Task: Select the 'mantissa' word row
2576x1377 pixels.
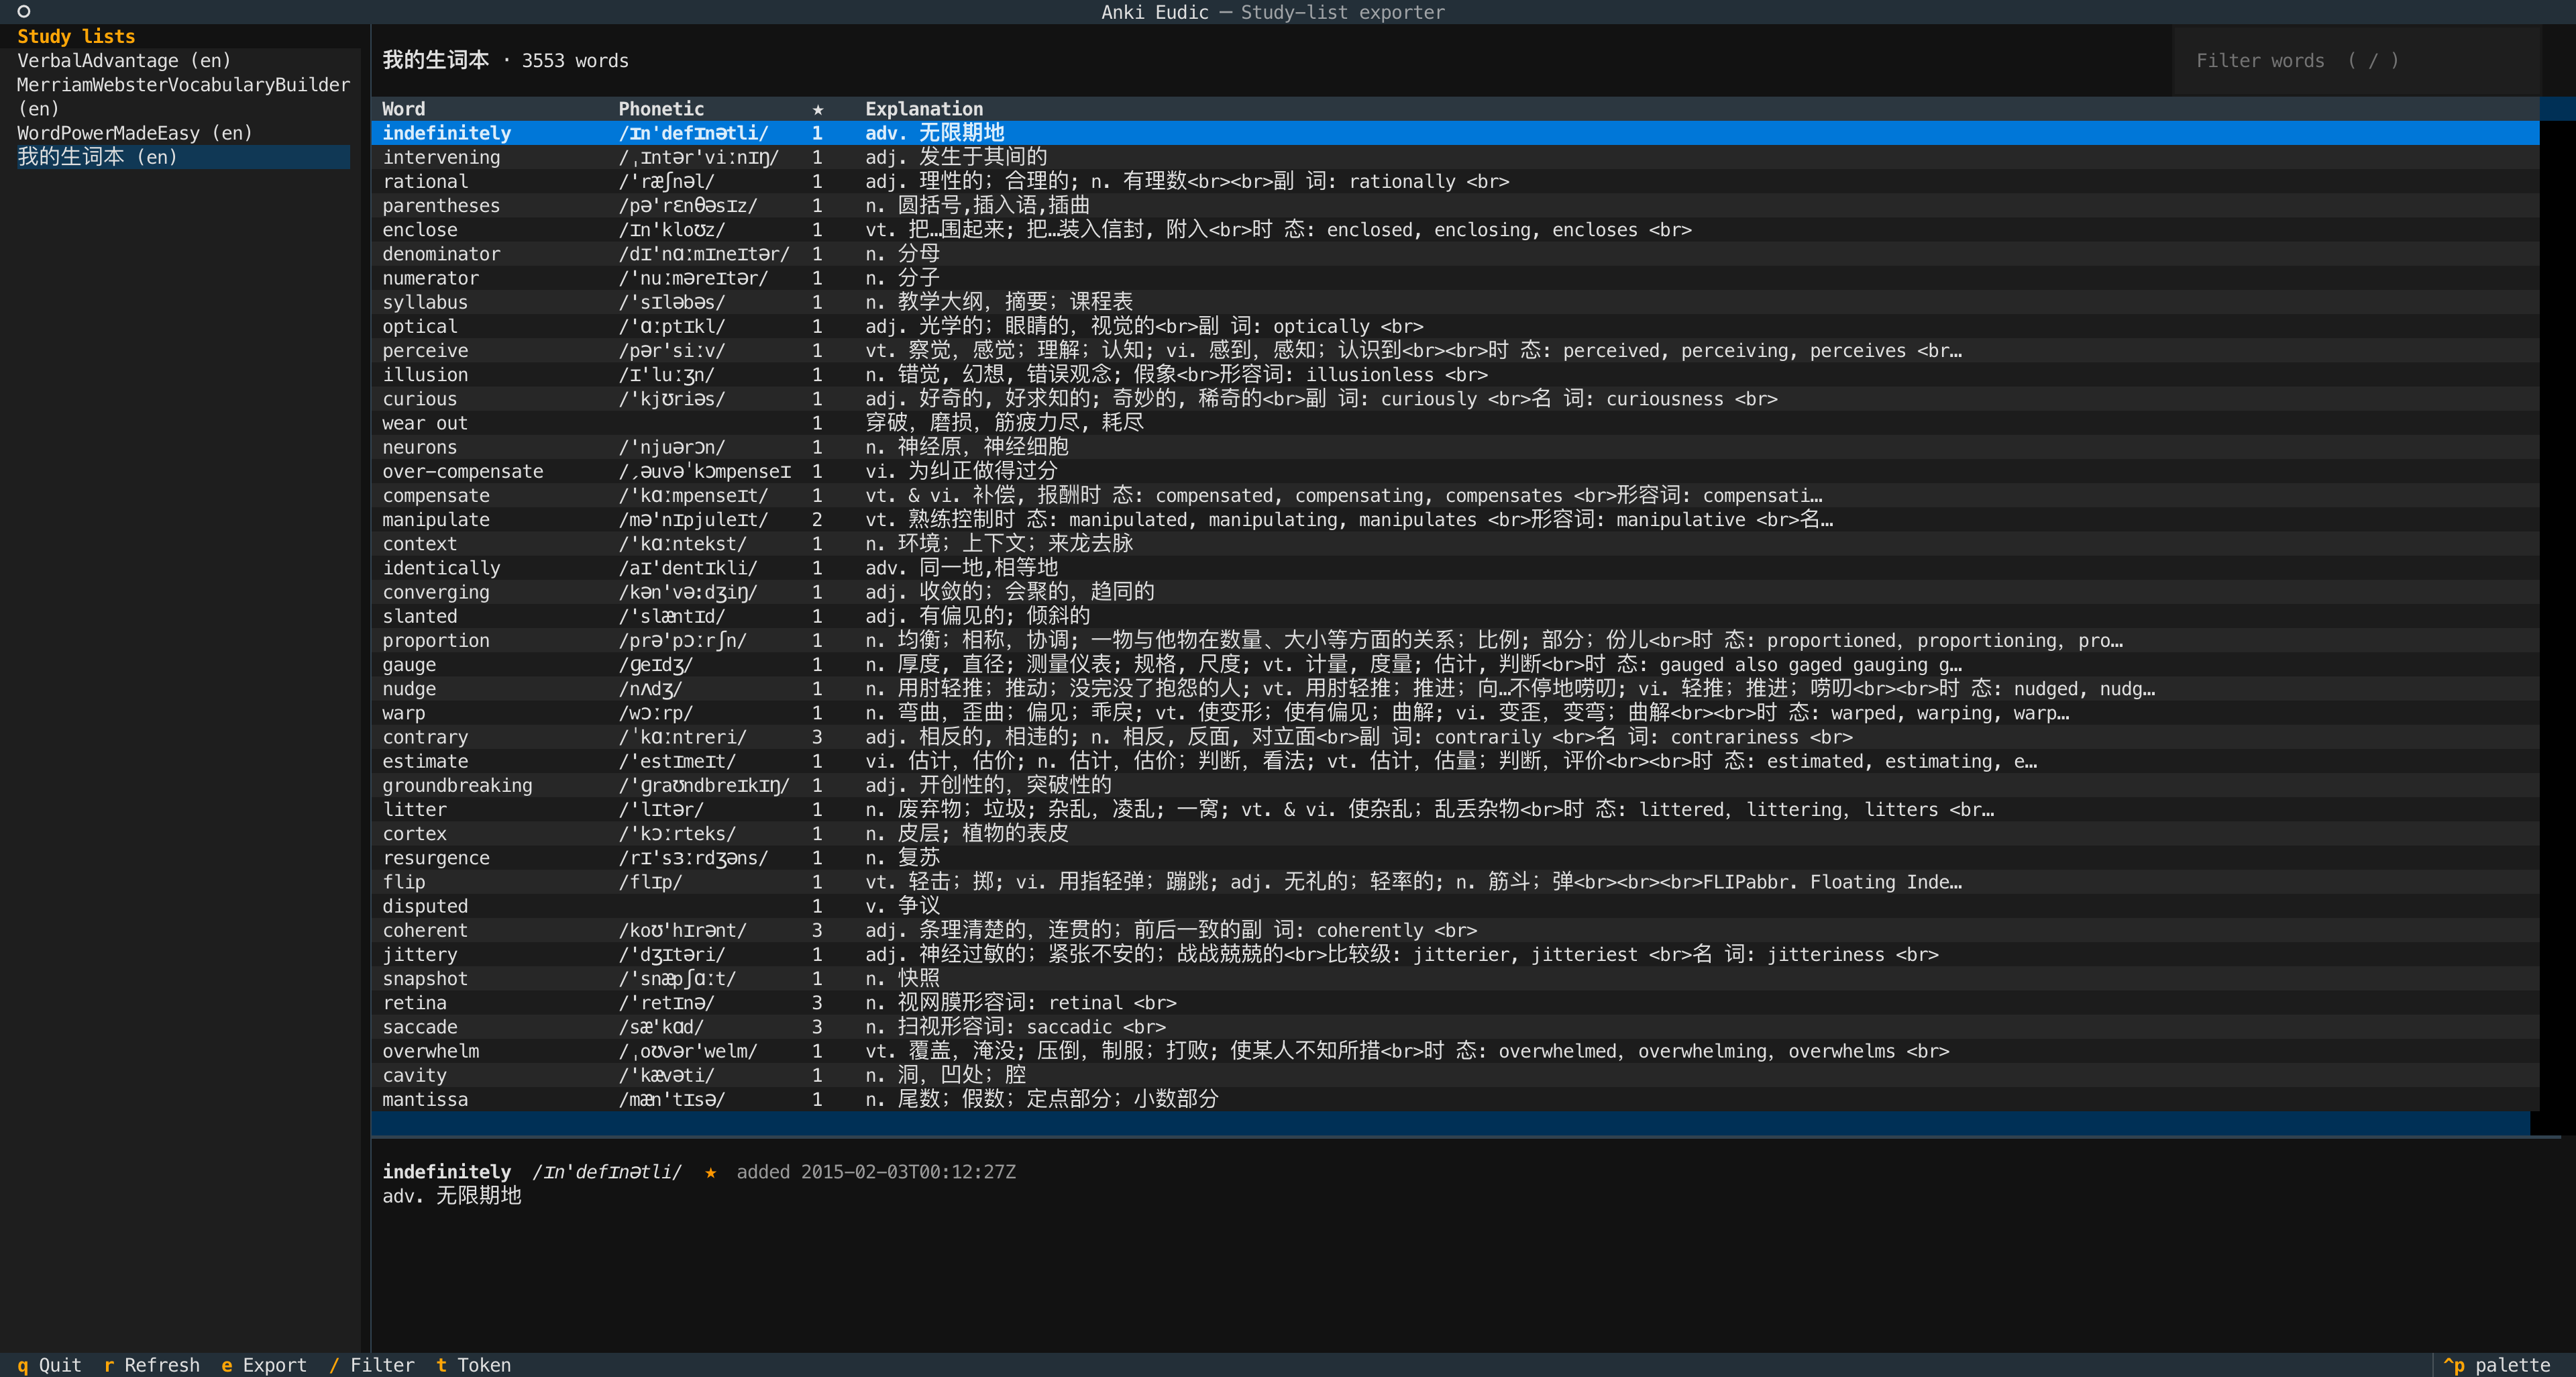Action: click(1455, 1099)
